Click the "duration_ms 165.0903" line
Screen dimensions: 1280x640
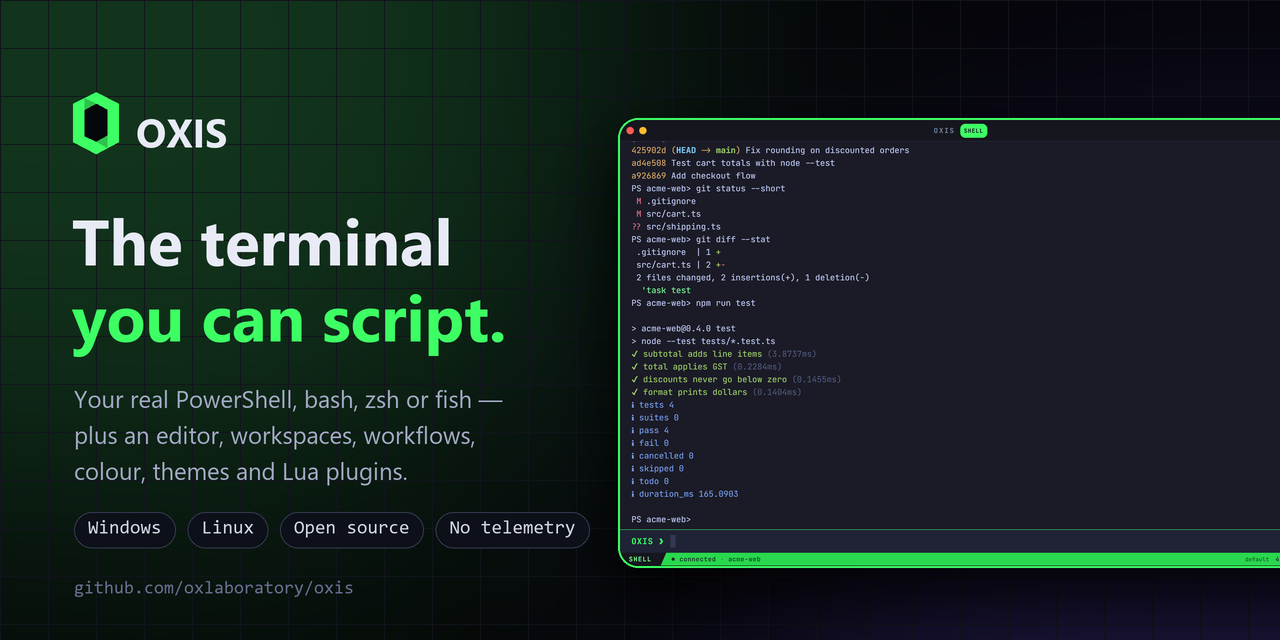(685, 494)
